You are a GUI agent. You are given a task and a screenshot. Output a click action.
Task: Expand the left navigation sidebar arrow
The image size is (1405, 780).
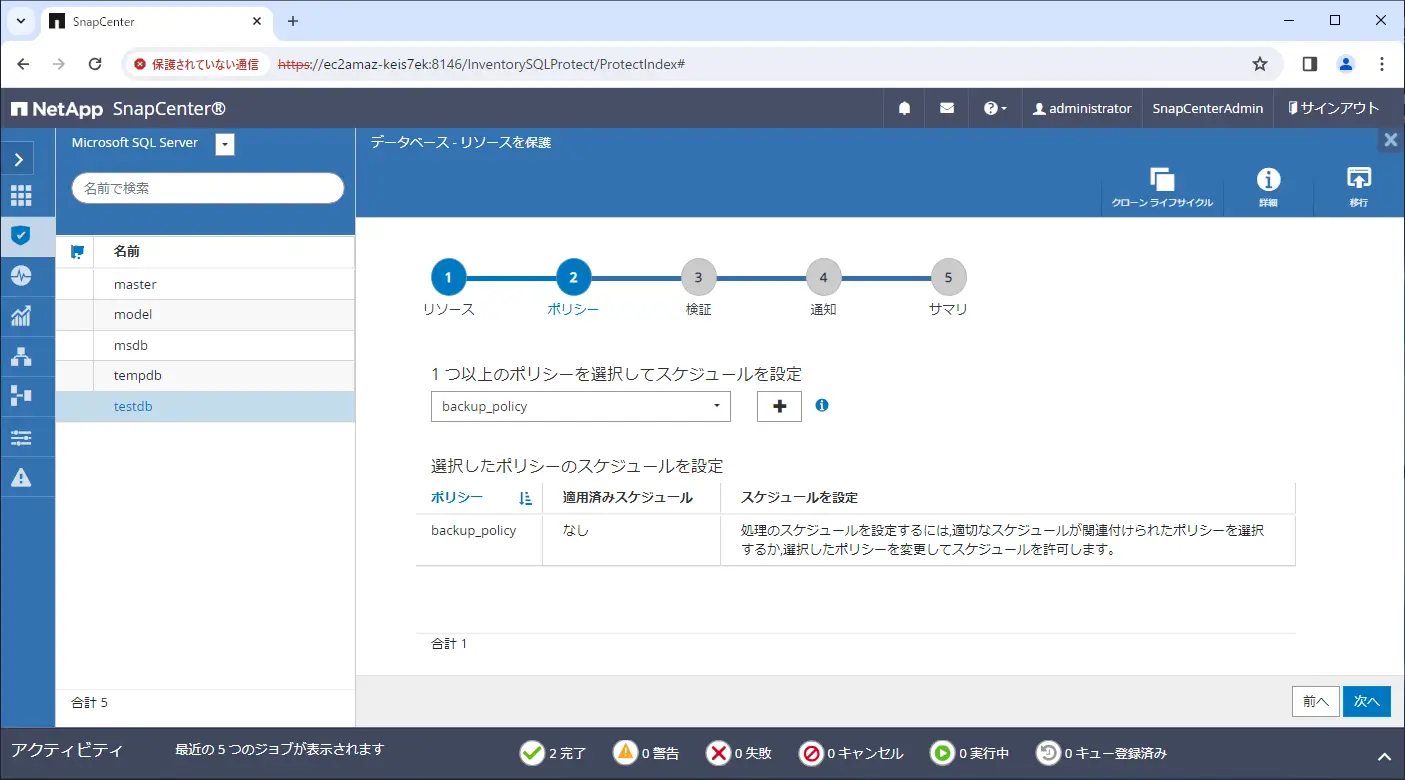tap(19, 159)
